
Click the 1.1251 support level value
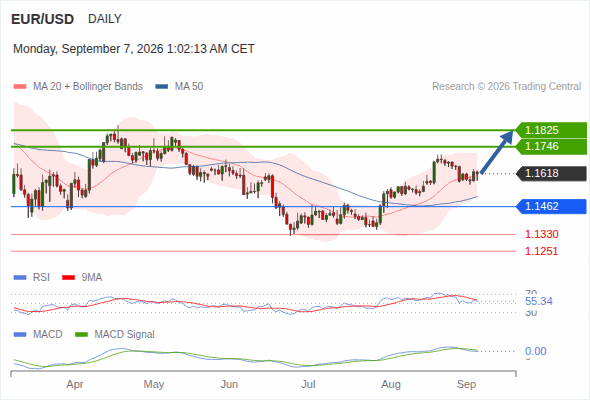click(541, 251)
